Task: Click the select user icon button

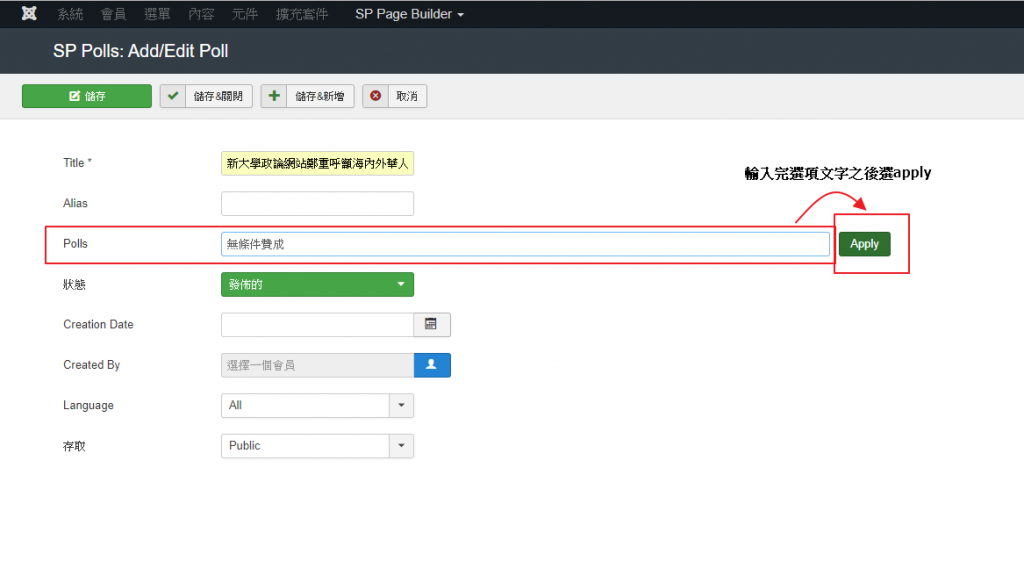Action: [x=432, y=365]
